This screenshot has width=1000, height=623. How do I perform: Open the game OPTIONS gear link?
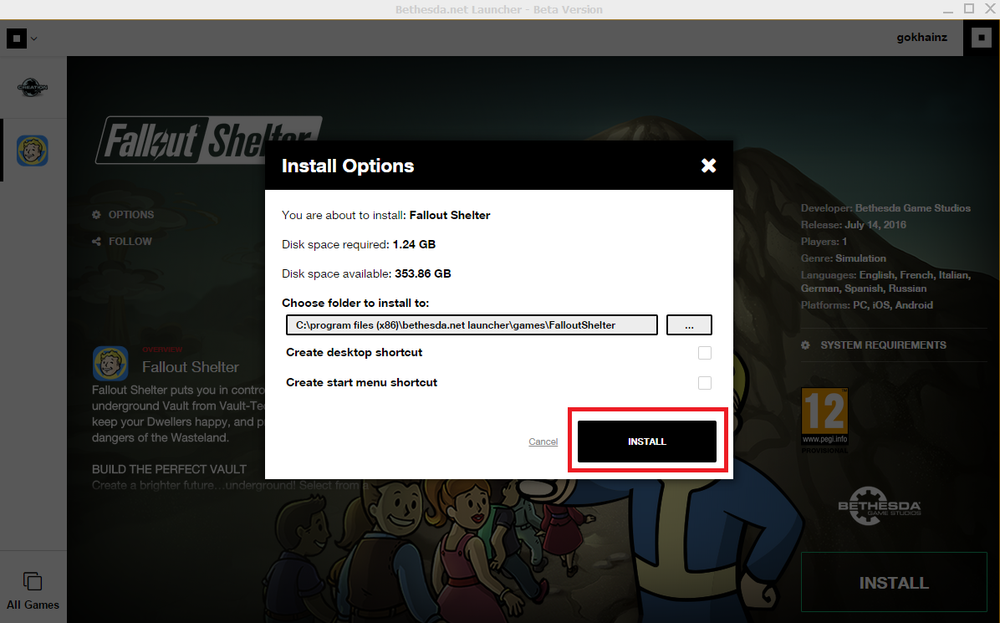[x=123, y=215]
